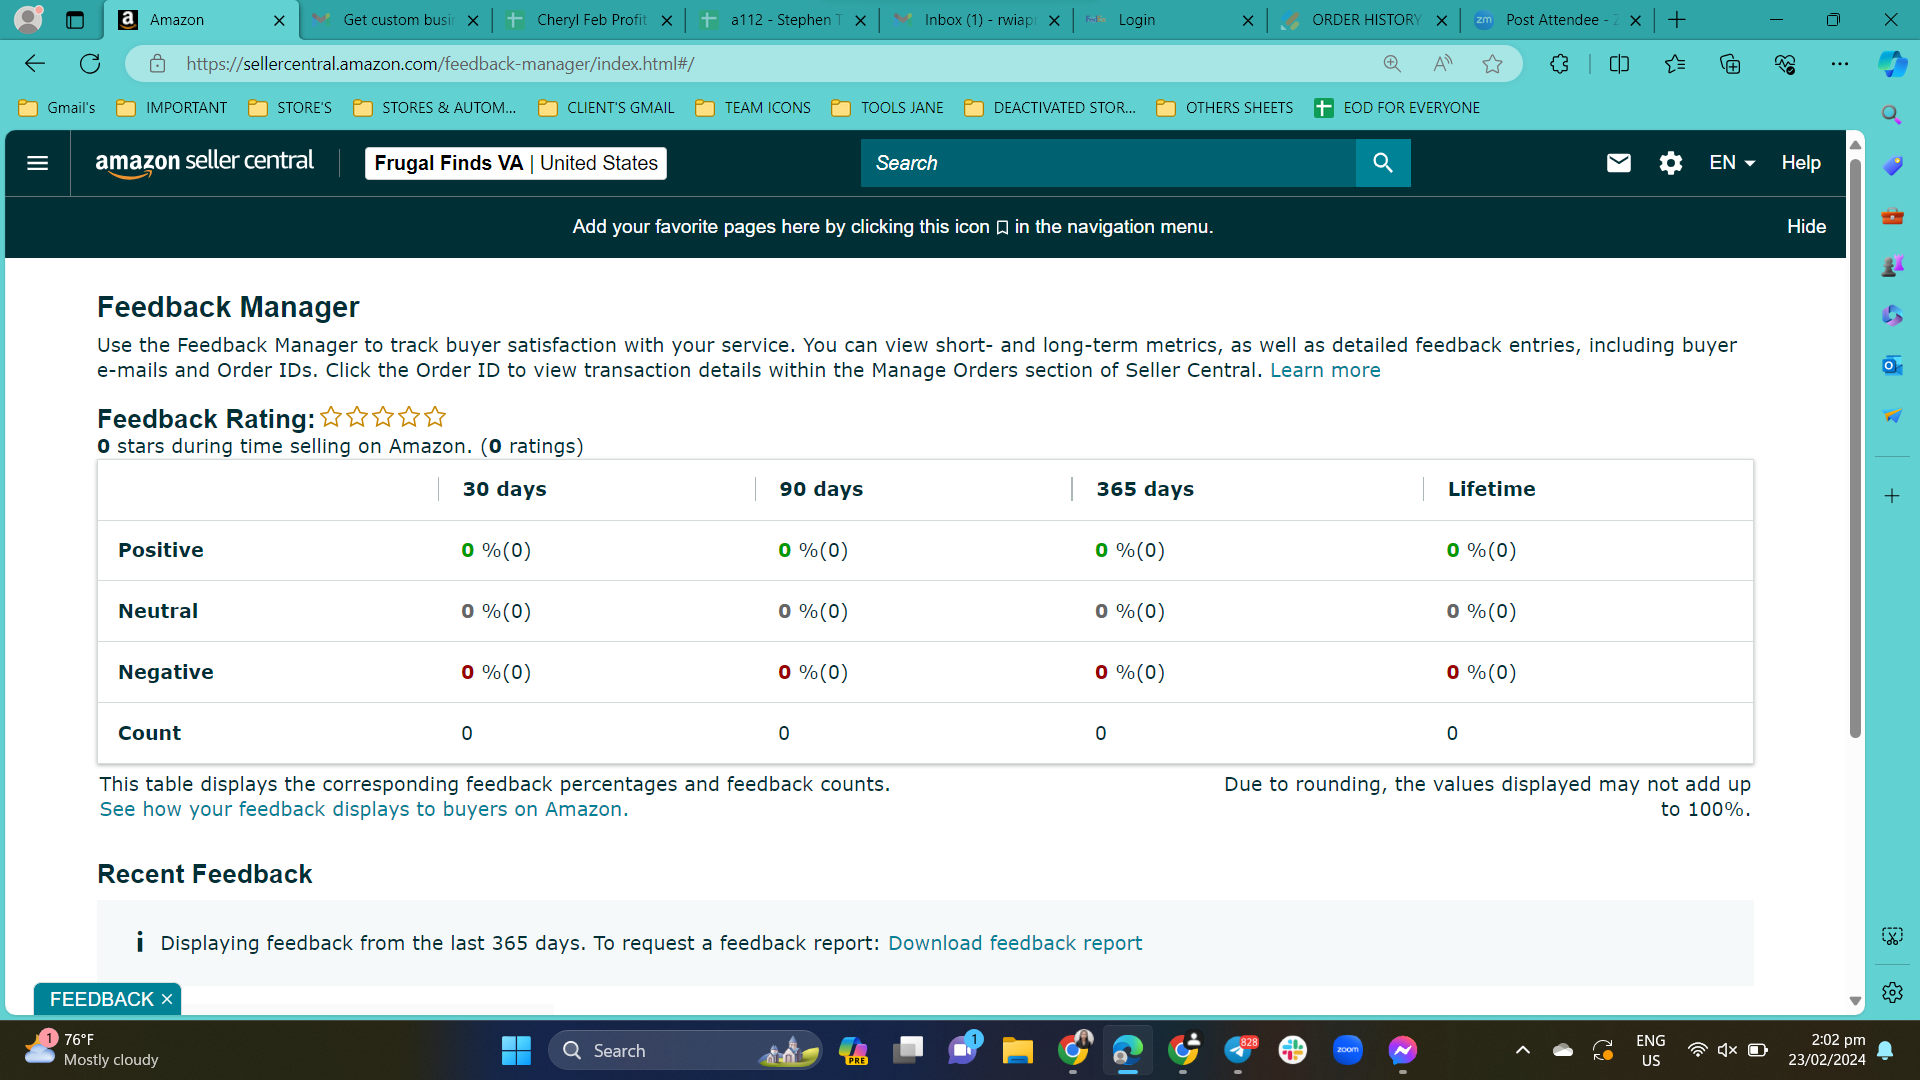Open Edge sidebar settings gear

coord(1892,992)
